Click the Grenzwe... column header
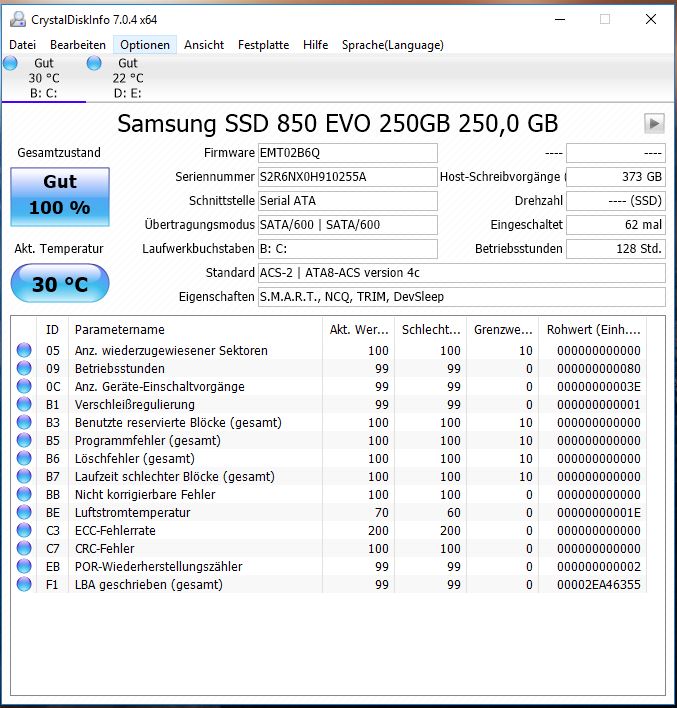 click(503, 330)
